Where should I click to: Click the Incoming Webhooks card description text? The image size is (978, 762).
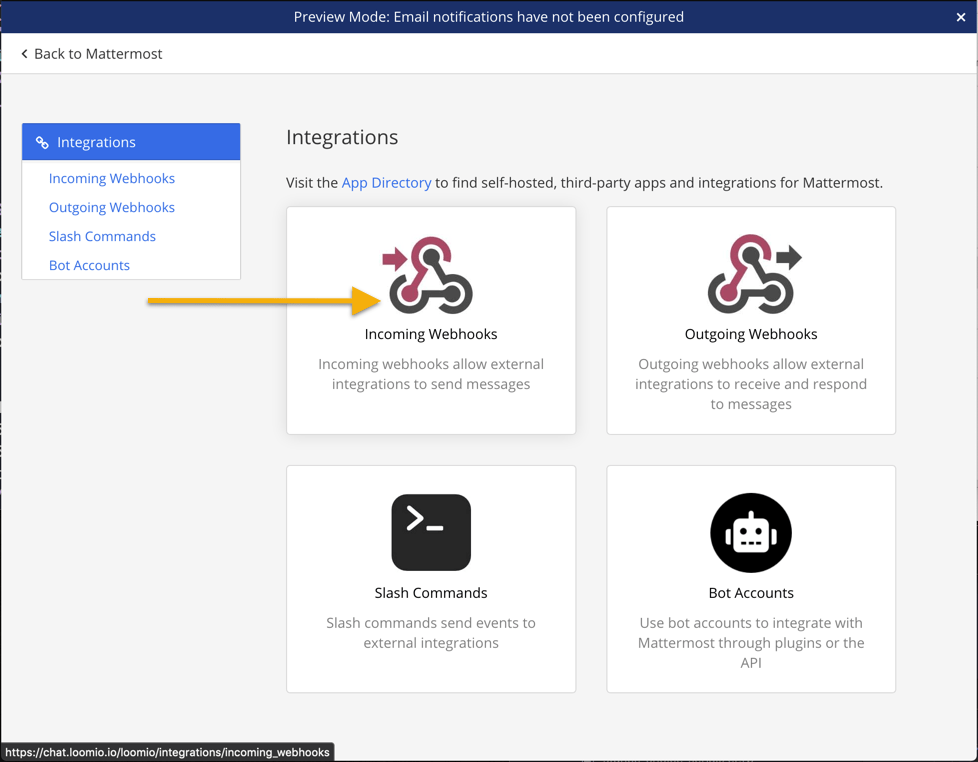(x=431, y=374)
